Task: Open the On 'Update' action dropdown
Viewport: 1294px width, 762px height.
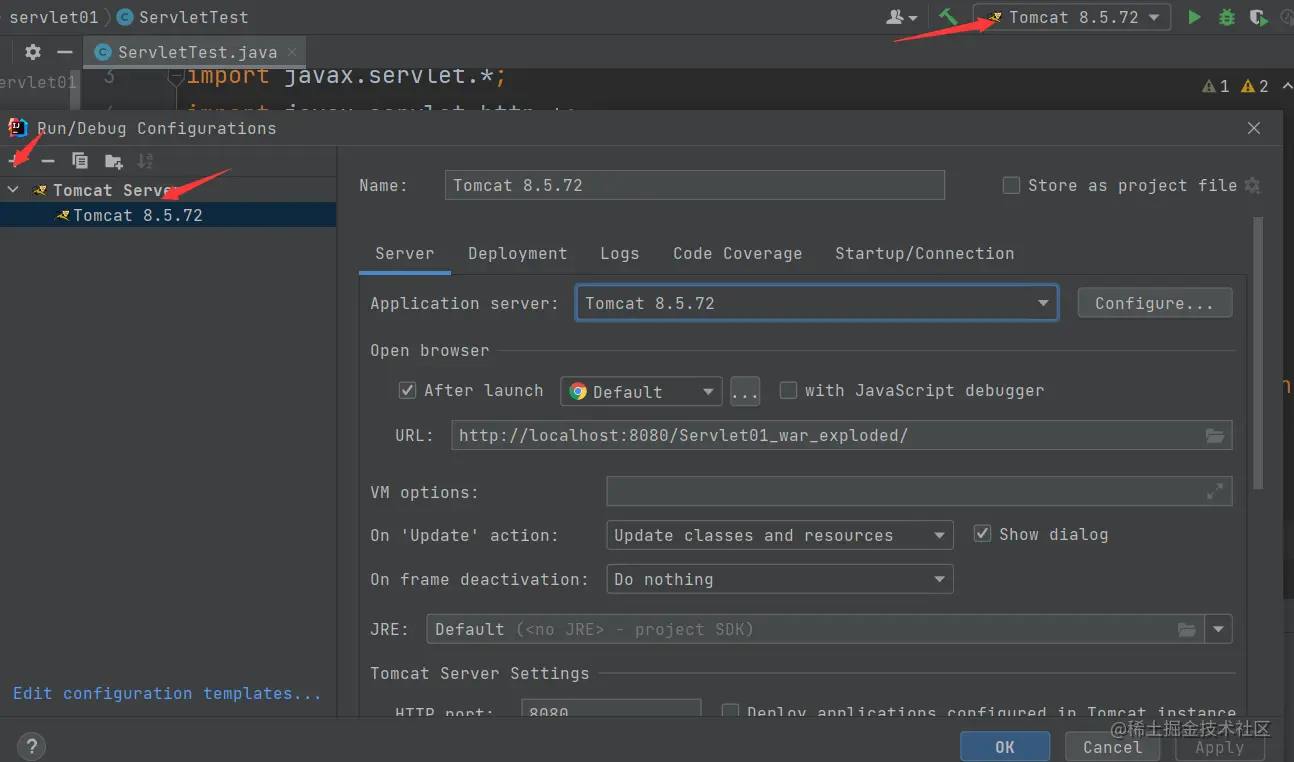Action: pyautogui.click(x=780, y=535)
